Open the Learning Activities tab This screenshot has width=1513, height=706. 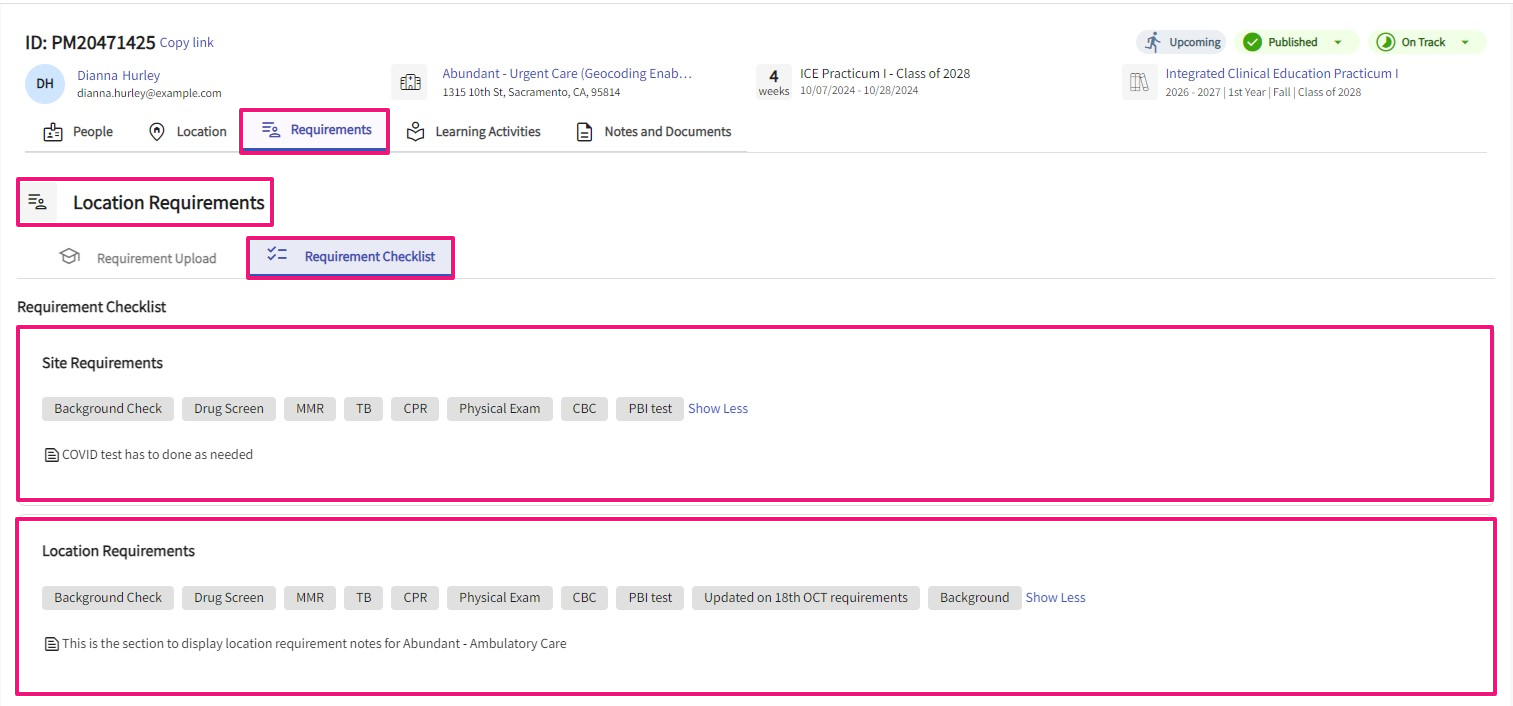pos(474,132)
